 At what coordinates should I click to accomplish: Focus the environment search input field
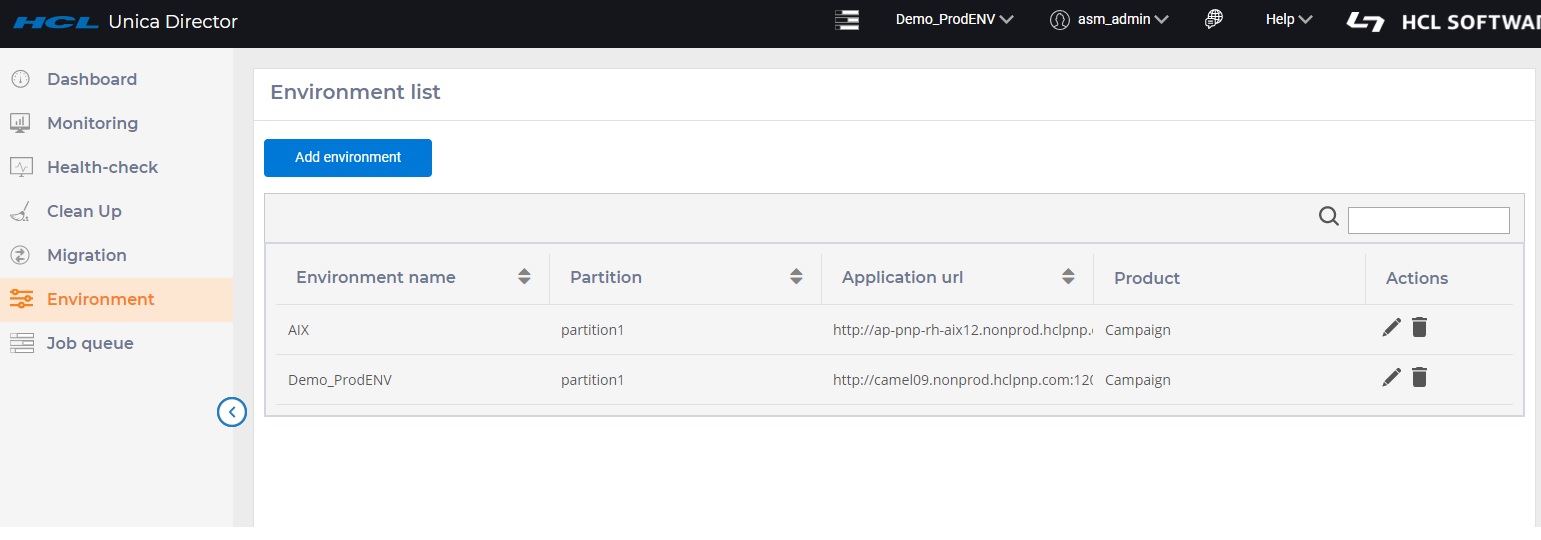(1428, 220)
